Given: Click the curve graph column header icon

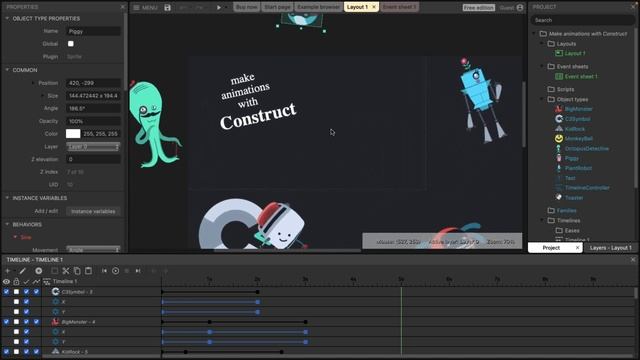Looking at the screenshot, I should (36, 282).
